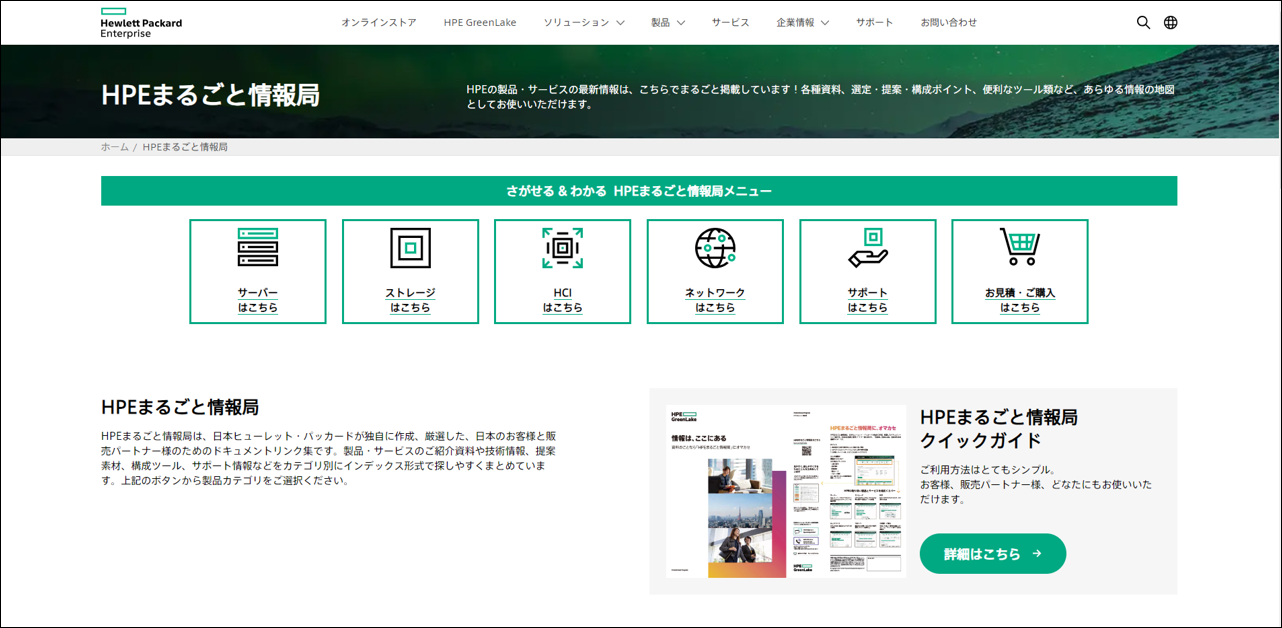Click the ソリューション menu label

[576, 22]
